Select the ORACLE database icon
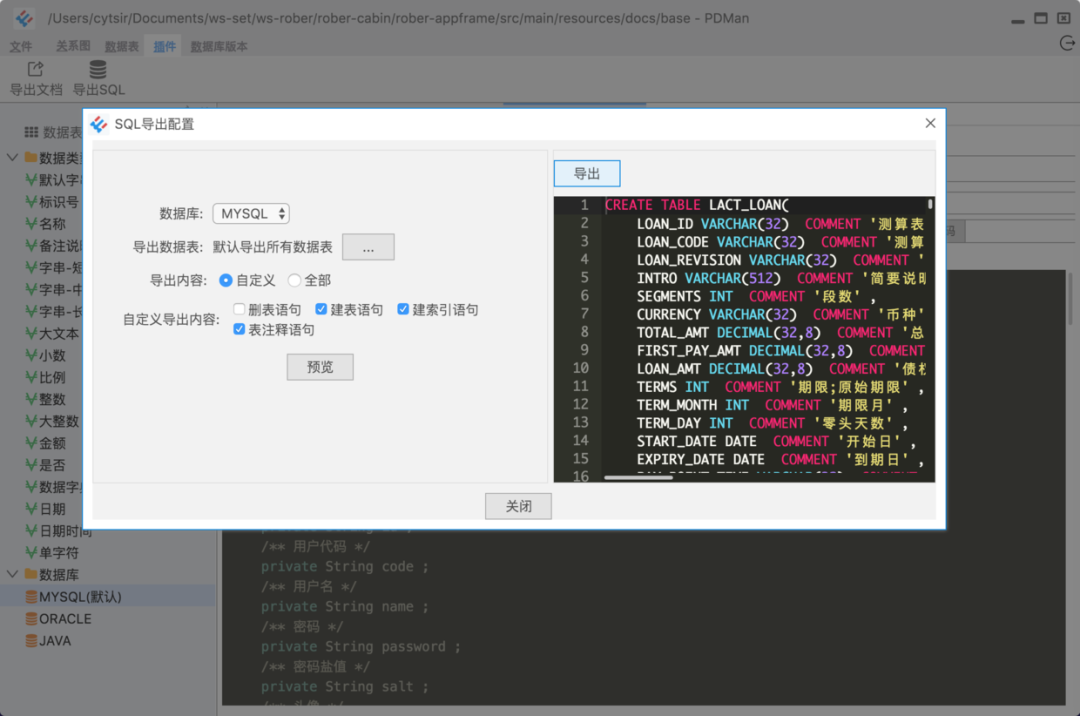Viewport: 1080px width, 716px height. (x=31, y=618)
